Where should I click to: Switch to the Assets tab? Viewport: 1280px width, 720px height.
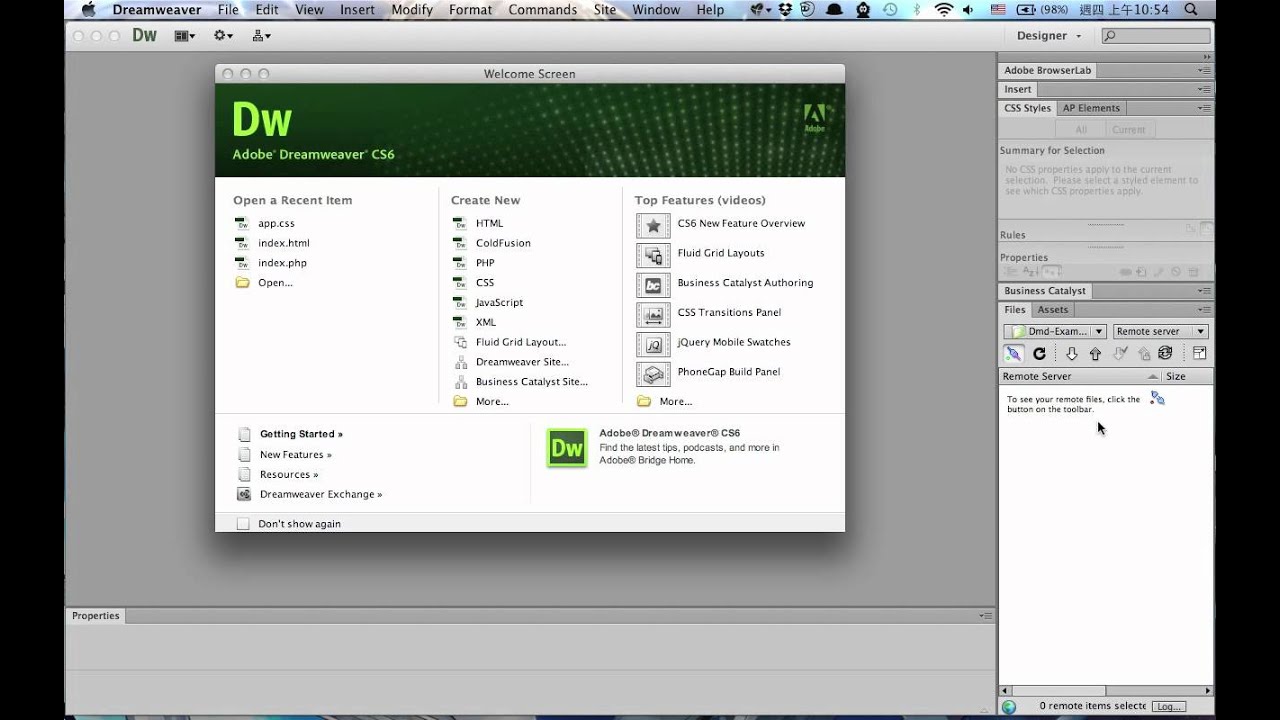1052,310
